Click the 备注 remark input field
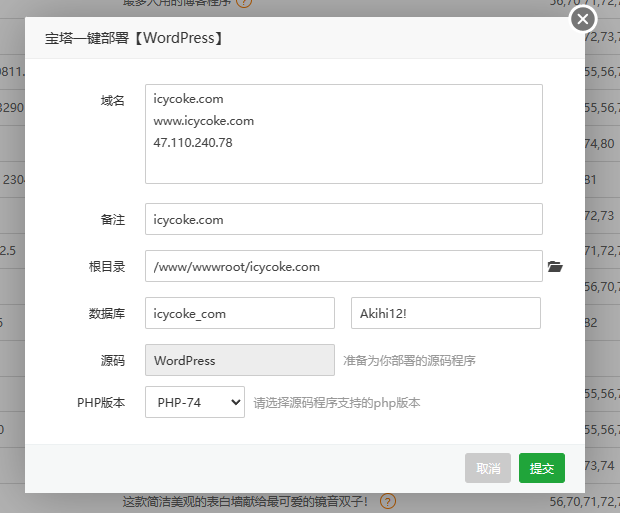The image size is (620, 513). point(344,219)
